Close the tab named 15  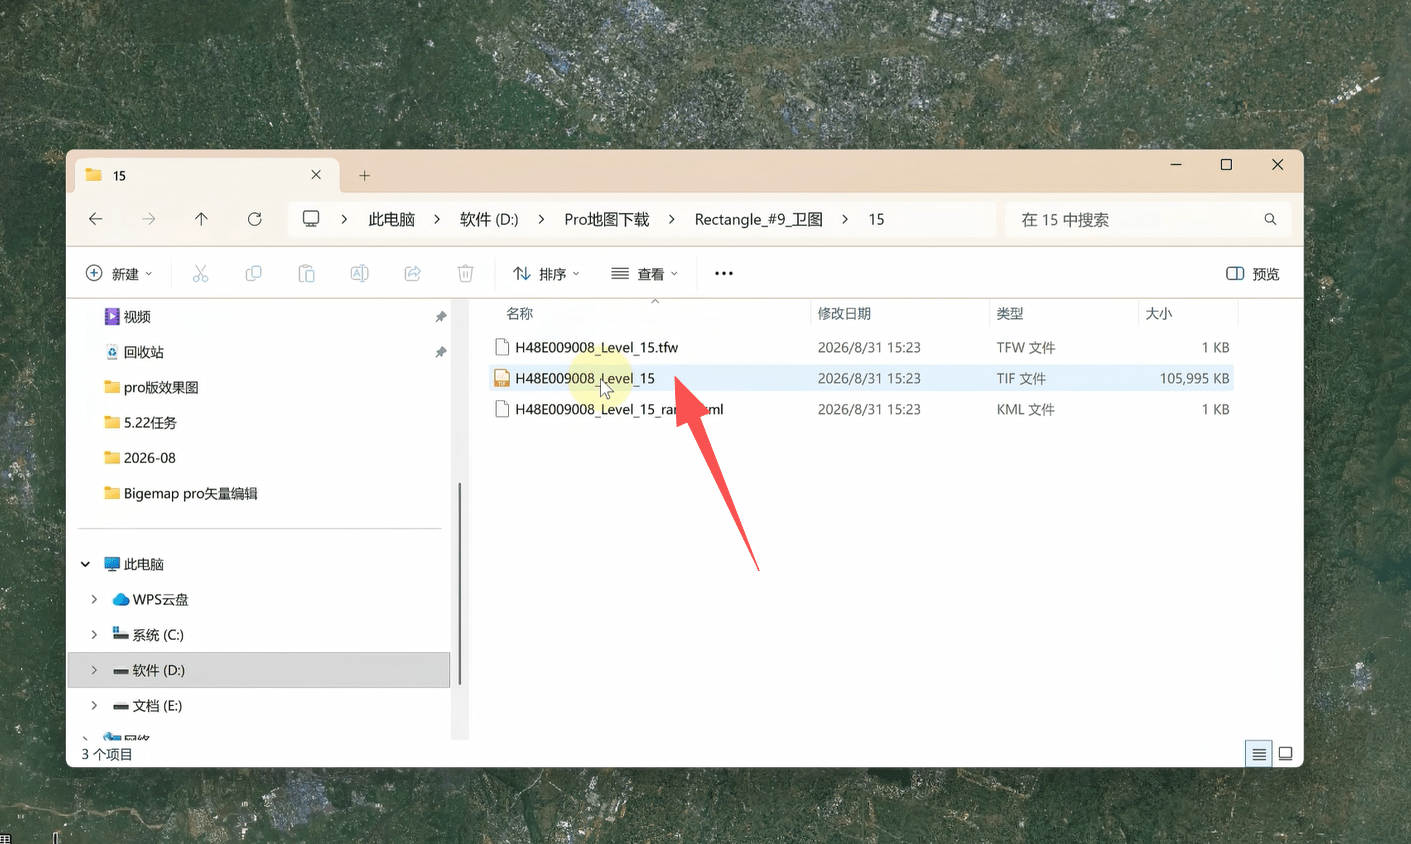[316, 175]
